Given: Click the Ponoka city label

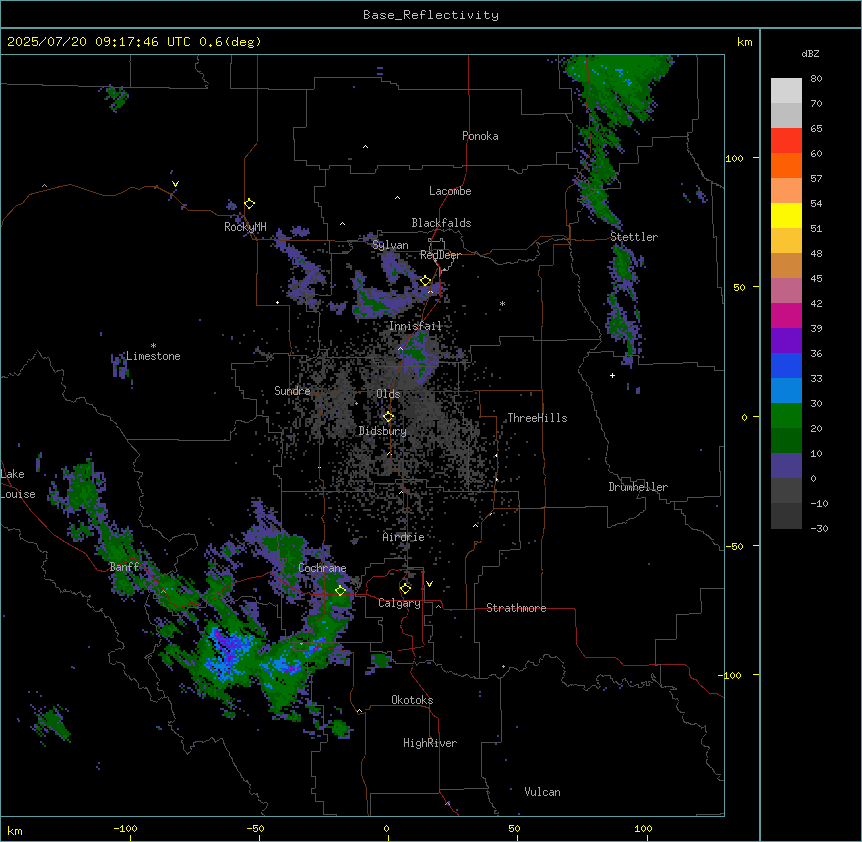Looking at the screenshot, I should [x=480, y=136].
